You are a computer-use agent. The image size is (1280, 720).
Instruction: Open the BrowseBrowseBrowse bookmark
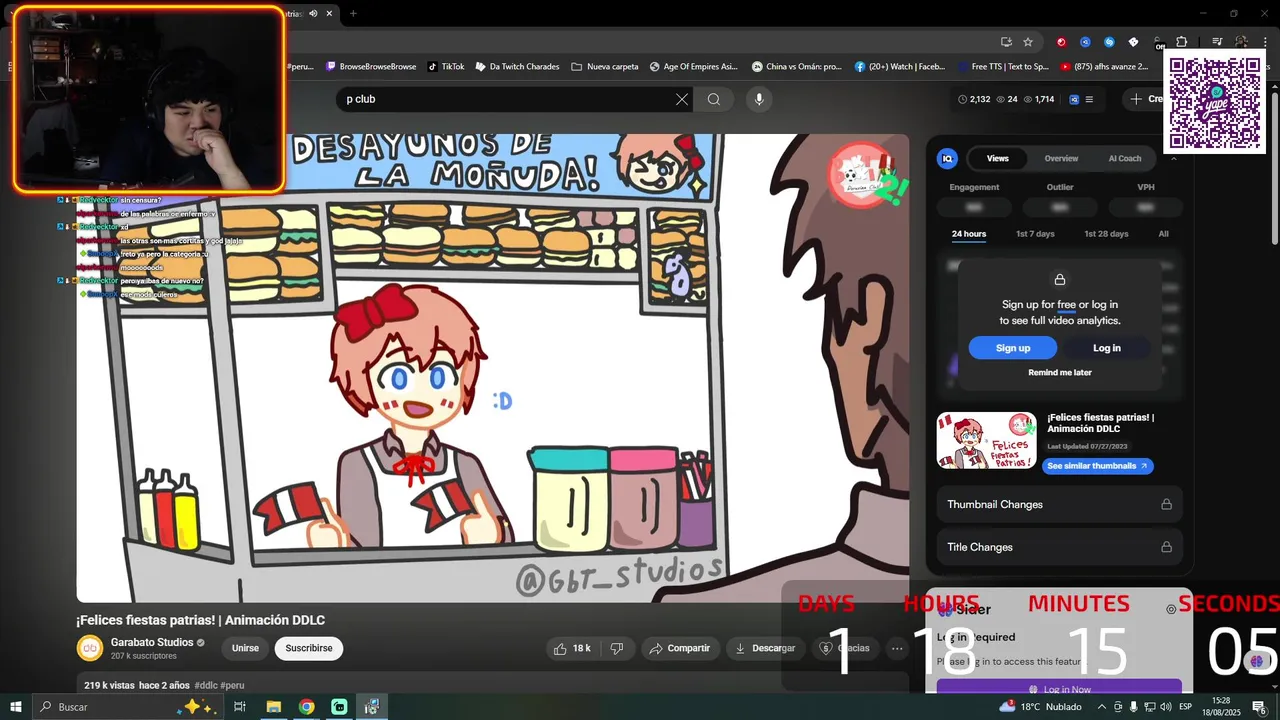click(x=371, y=67)
